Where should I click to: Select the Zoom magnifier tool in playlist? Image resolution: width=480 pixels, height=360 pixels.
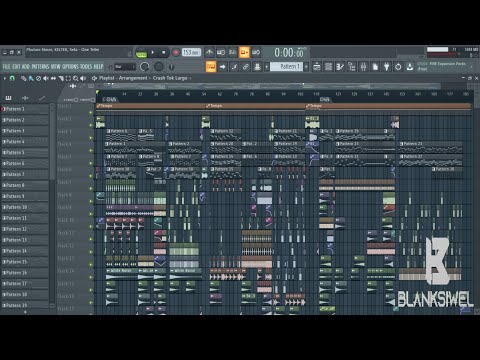(76, 78)
